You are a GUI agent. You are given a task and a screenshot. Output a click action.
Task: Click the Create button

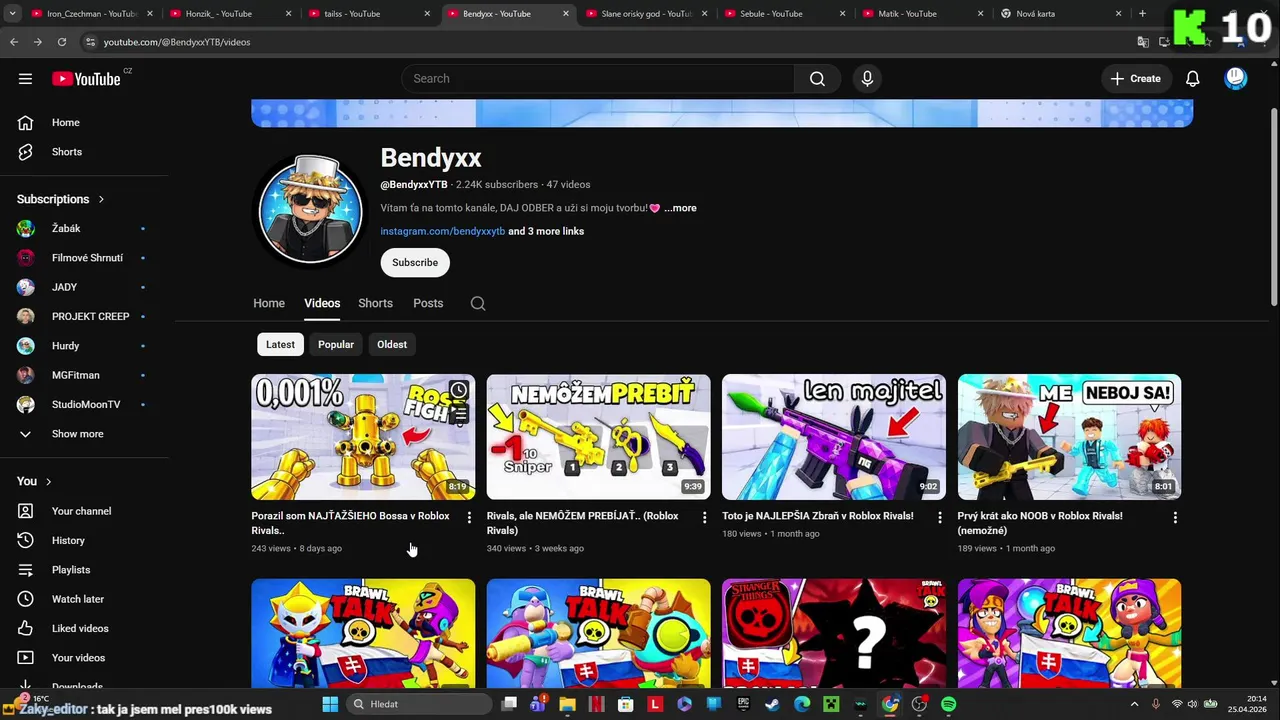point(1136,79)
